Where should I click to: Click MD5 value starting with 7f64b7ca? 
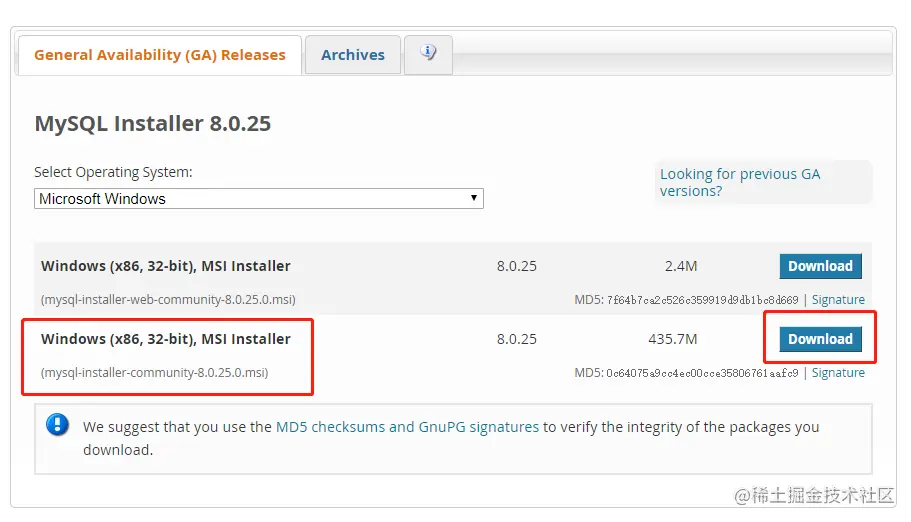(702, 301)
